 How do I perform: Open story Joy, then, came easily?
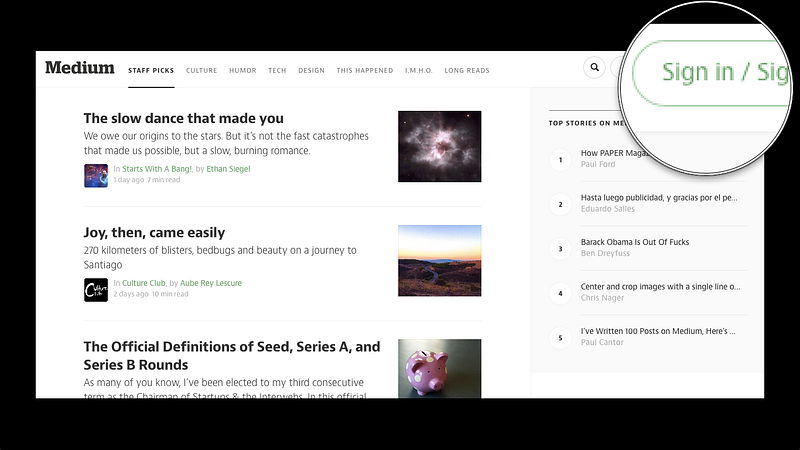pos(155,233)
